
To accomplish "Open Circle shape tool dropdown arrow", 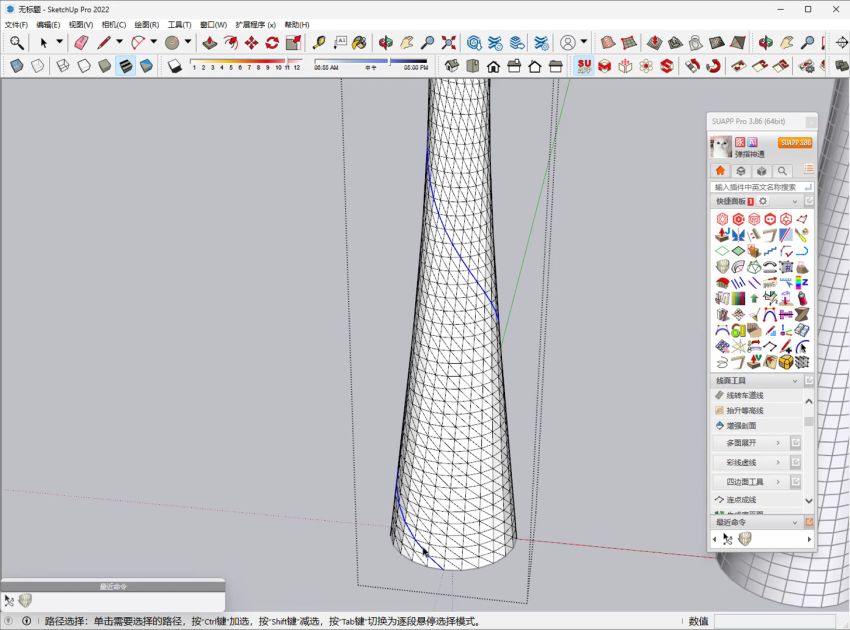I will [x=188, y=42].
